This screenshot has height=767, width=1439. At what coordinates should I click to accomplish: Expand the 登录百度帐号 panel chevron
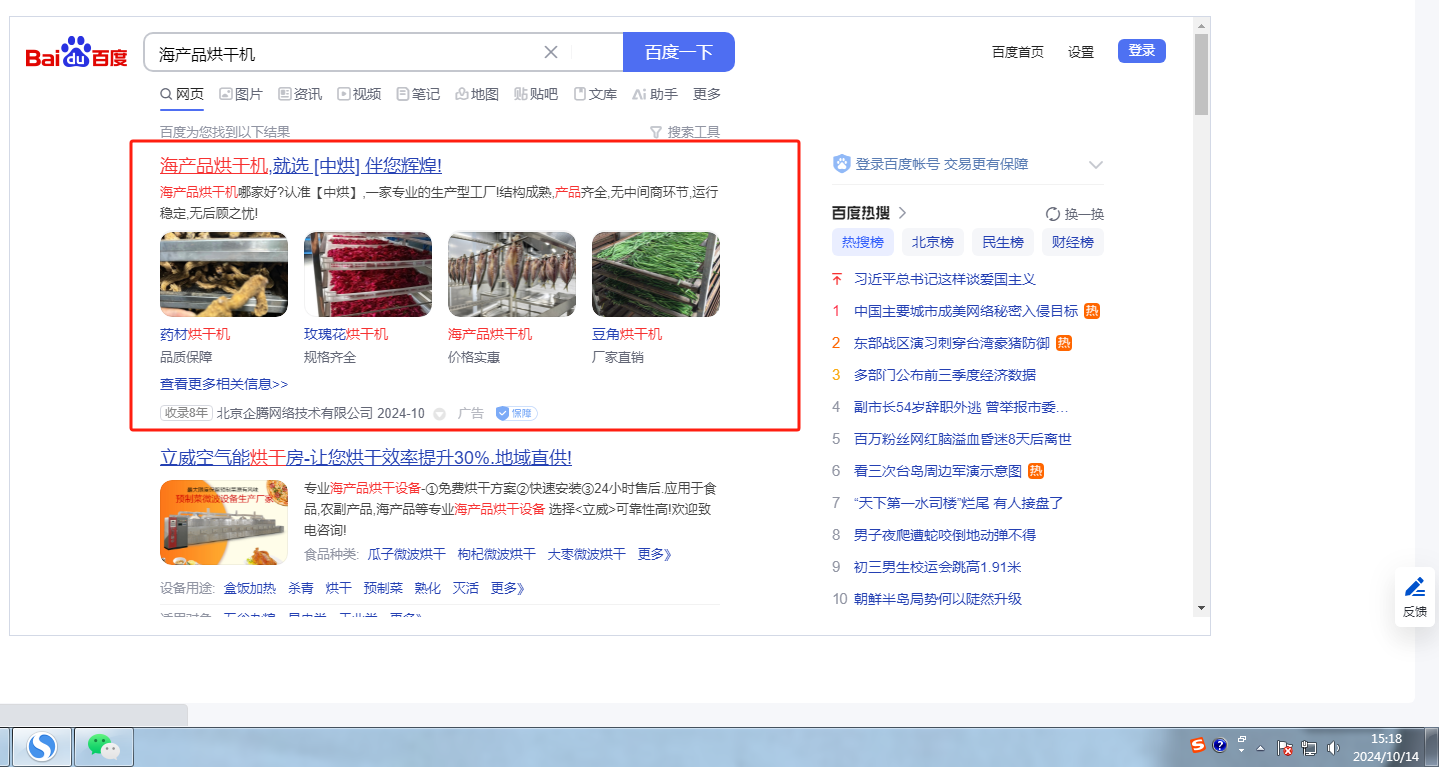point(1095,165)
